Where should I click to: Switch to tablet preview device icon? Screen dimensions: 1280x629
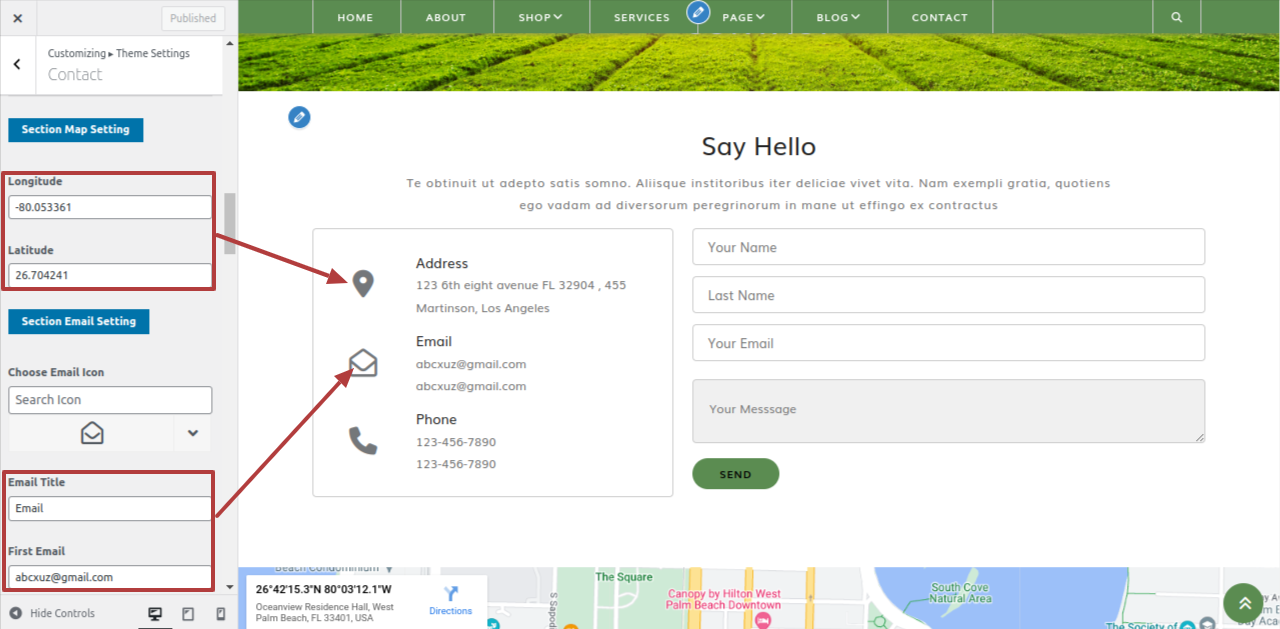188,613
